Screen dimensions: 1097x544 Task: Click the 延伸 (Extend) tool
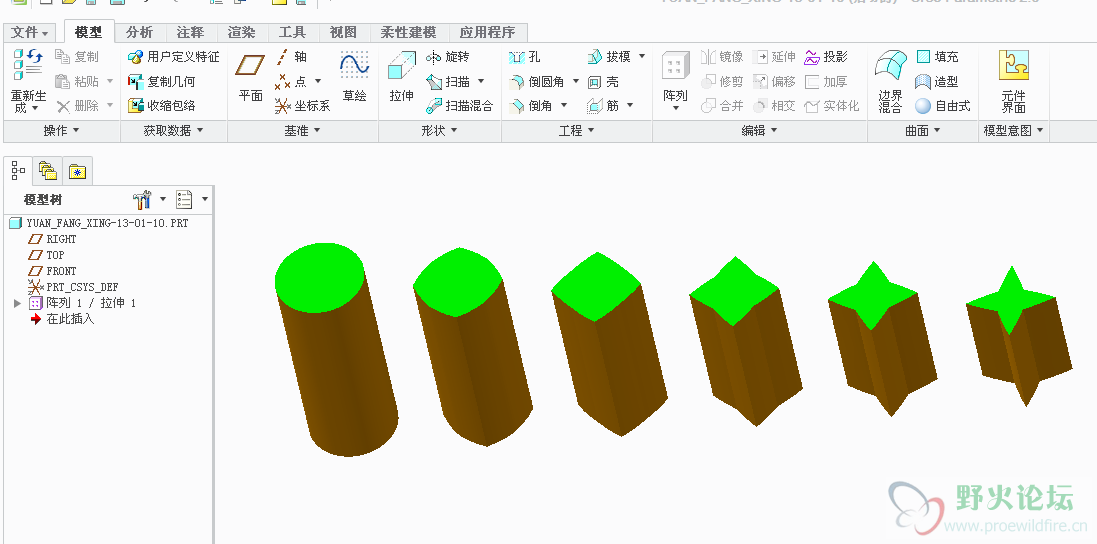pyautogui.click(x=774, y=57)
